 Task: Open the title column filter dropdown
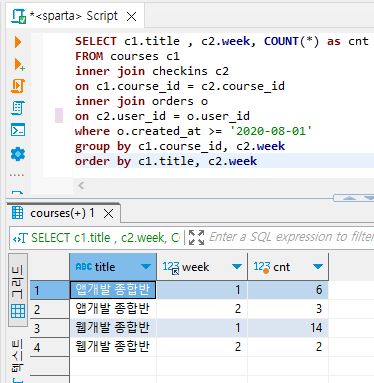click(x=145, y=267)
